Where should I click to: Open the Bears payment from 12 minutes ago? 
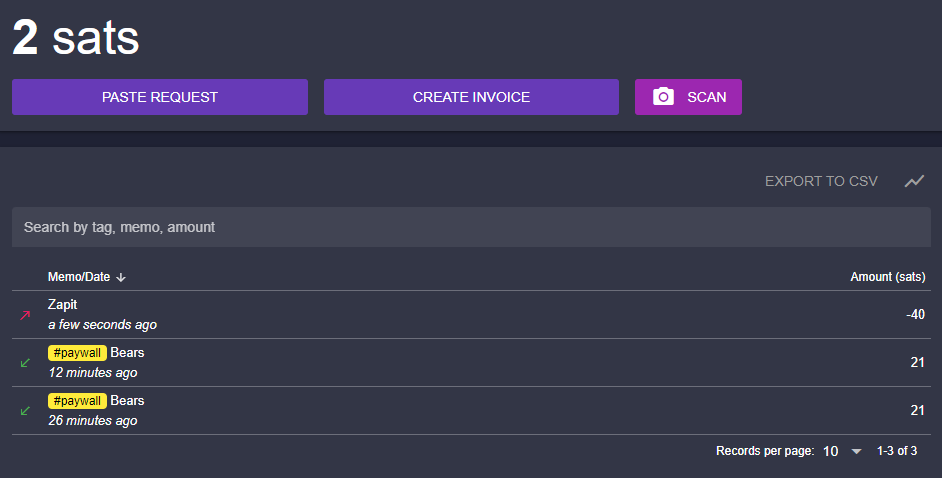(127, 353)
